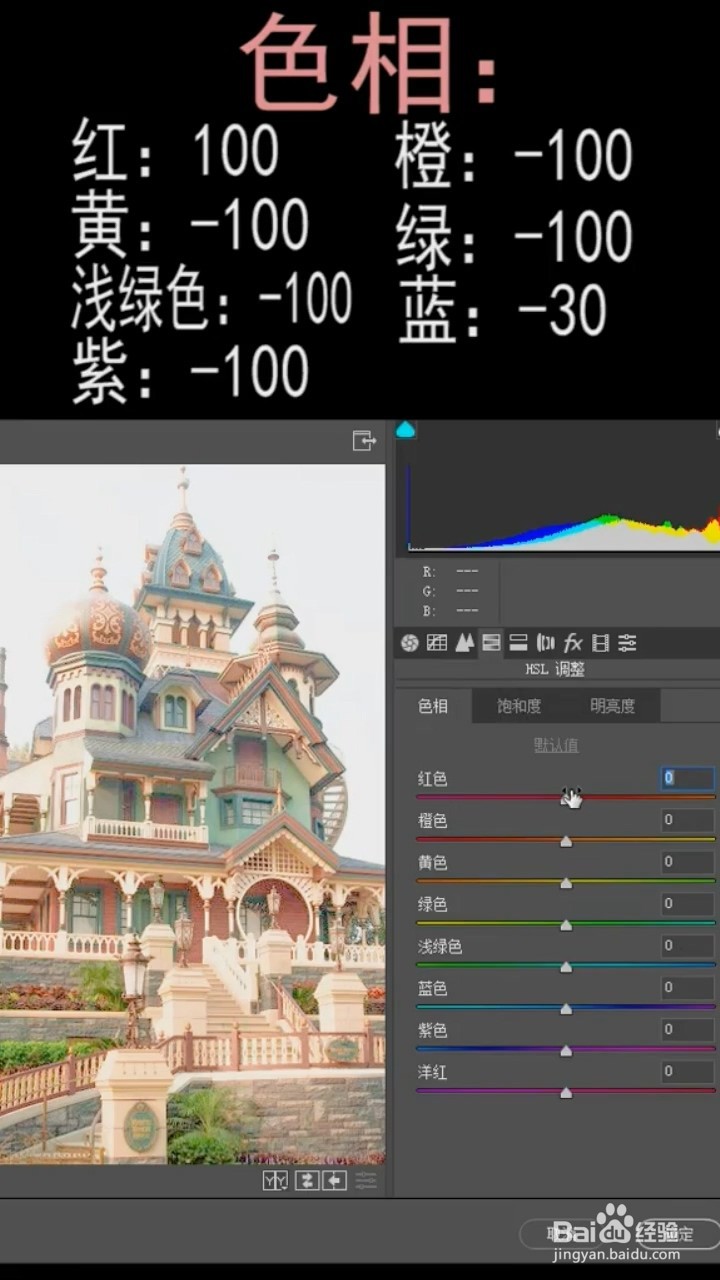Click the 洋红 hue slider handle
Screen dimensions: 720x1280
click(566, 1093)
